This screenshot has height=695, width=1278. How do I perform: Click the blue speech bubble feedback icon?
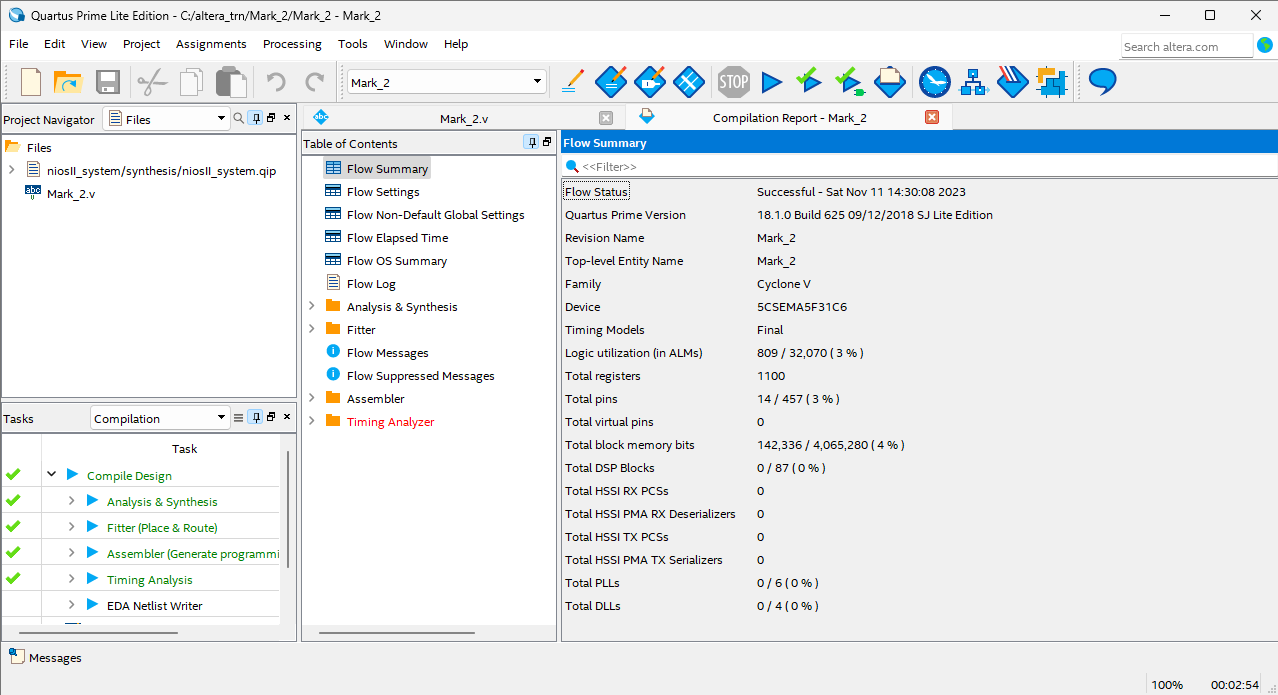1102,82
